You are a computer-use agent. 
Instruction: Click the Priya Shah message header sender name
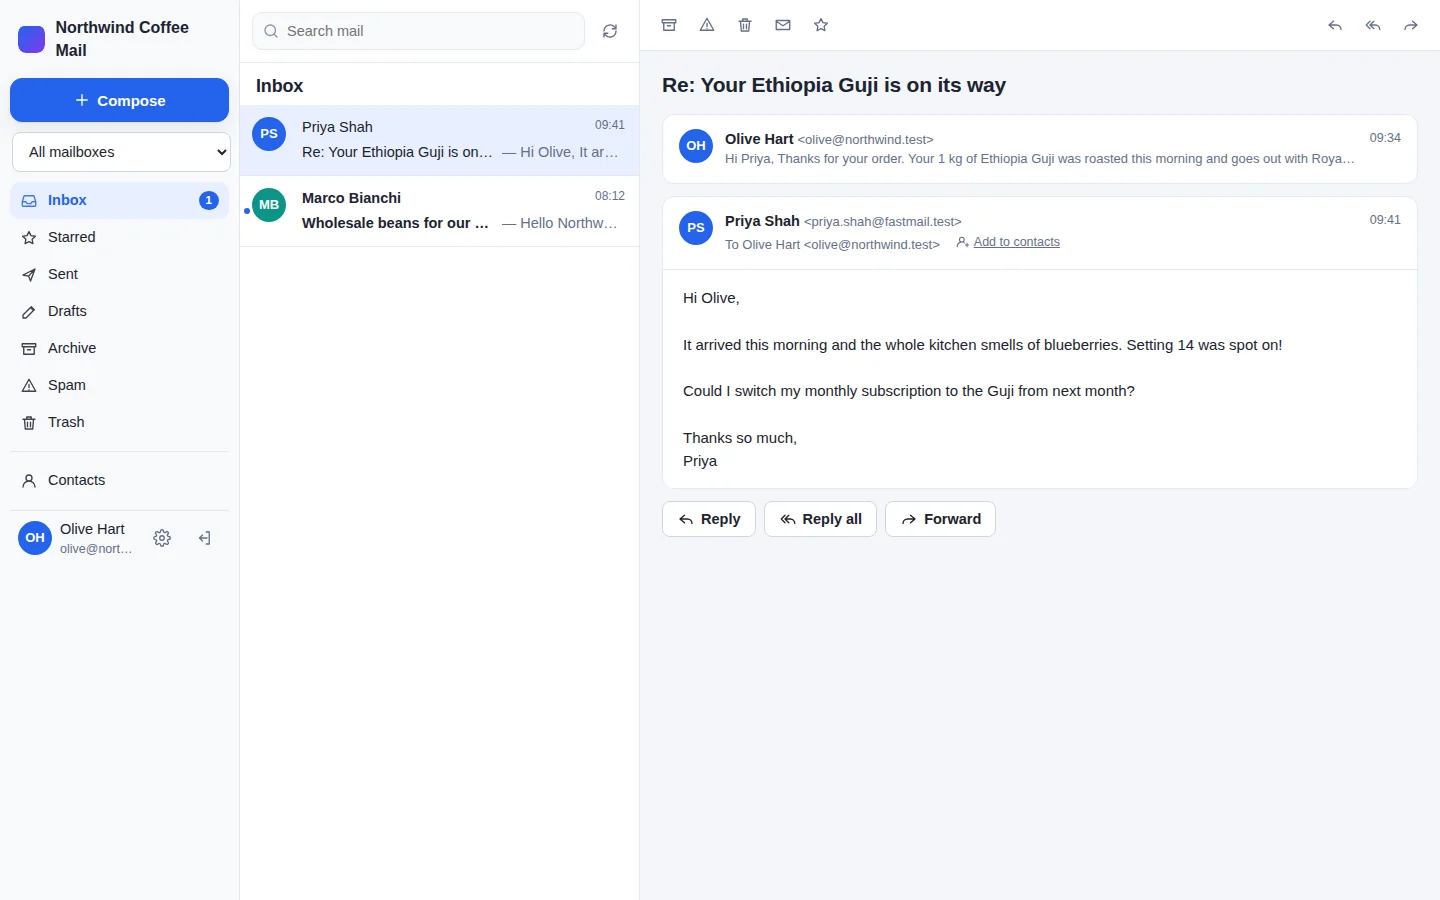tap(762, 221)
